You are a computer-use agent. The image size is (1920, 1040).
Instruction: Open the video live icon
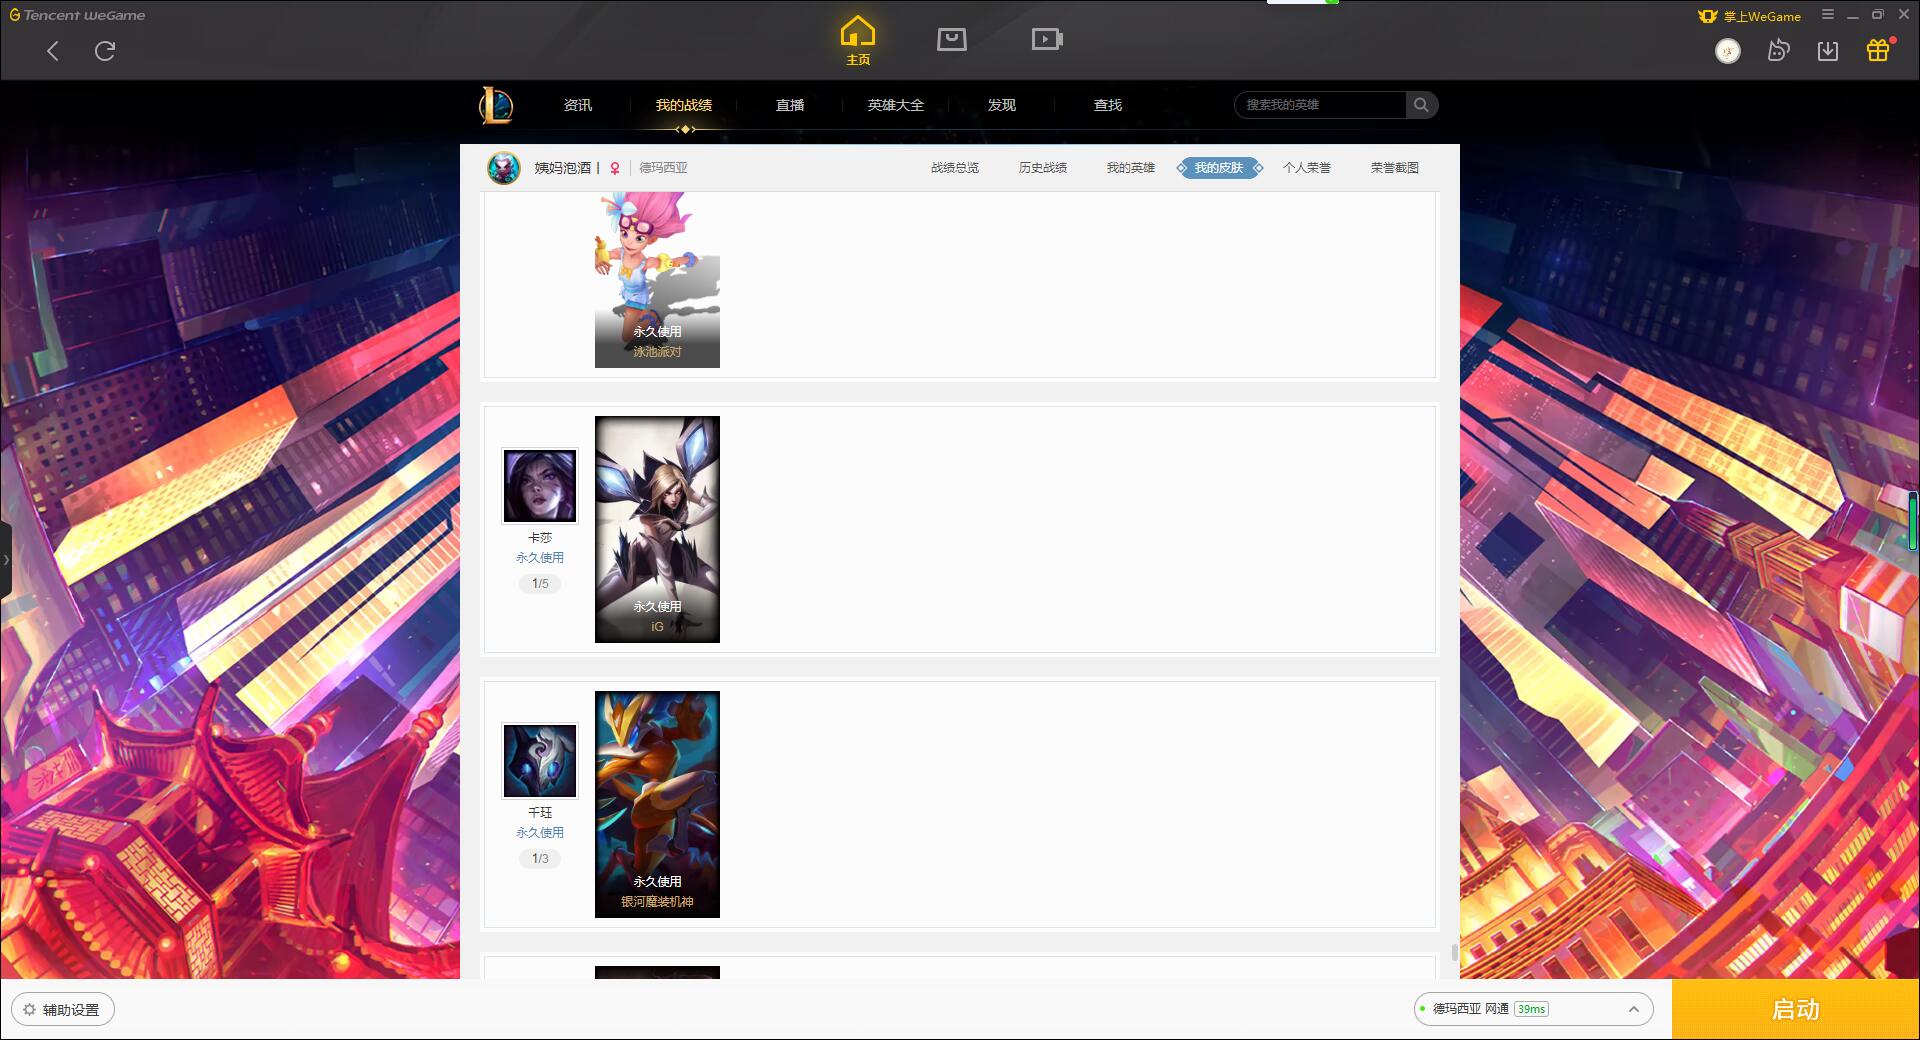pyautogui.click(x=1047, y=40)
